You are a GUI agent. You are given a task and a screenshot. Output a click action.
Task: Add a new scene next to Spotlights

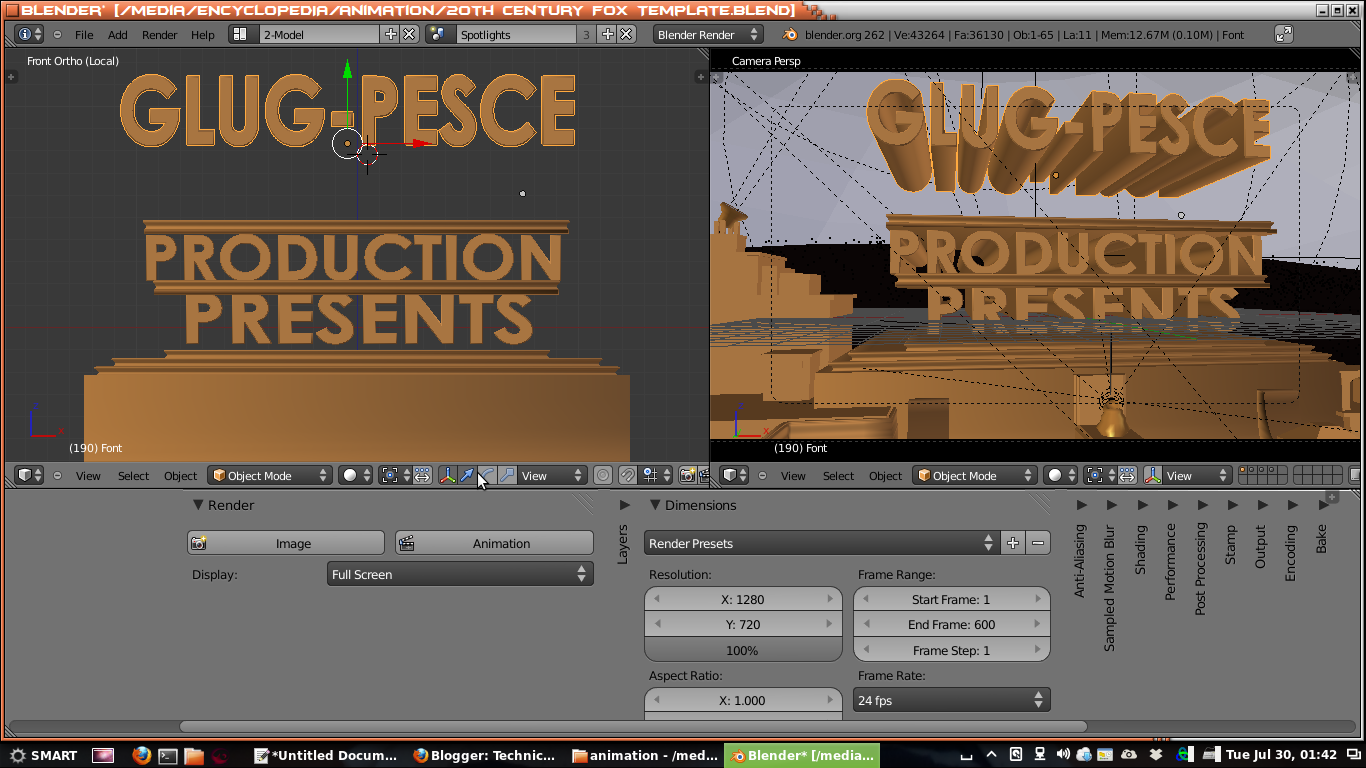pyautogui.click(x=607, y=34)
